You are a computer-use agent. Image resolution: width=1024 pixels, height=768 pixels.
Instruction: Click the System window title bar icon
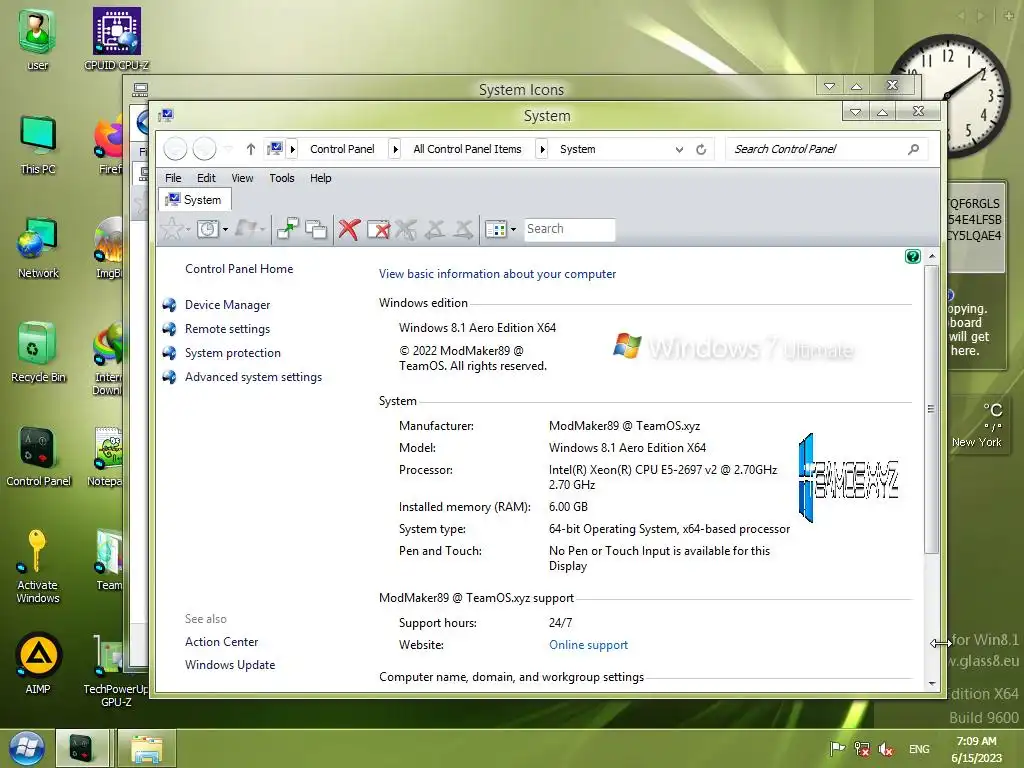click(165, 116)
